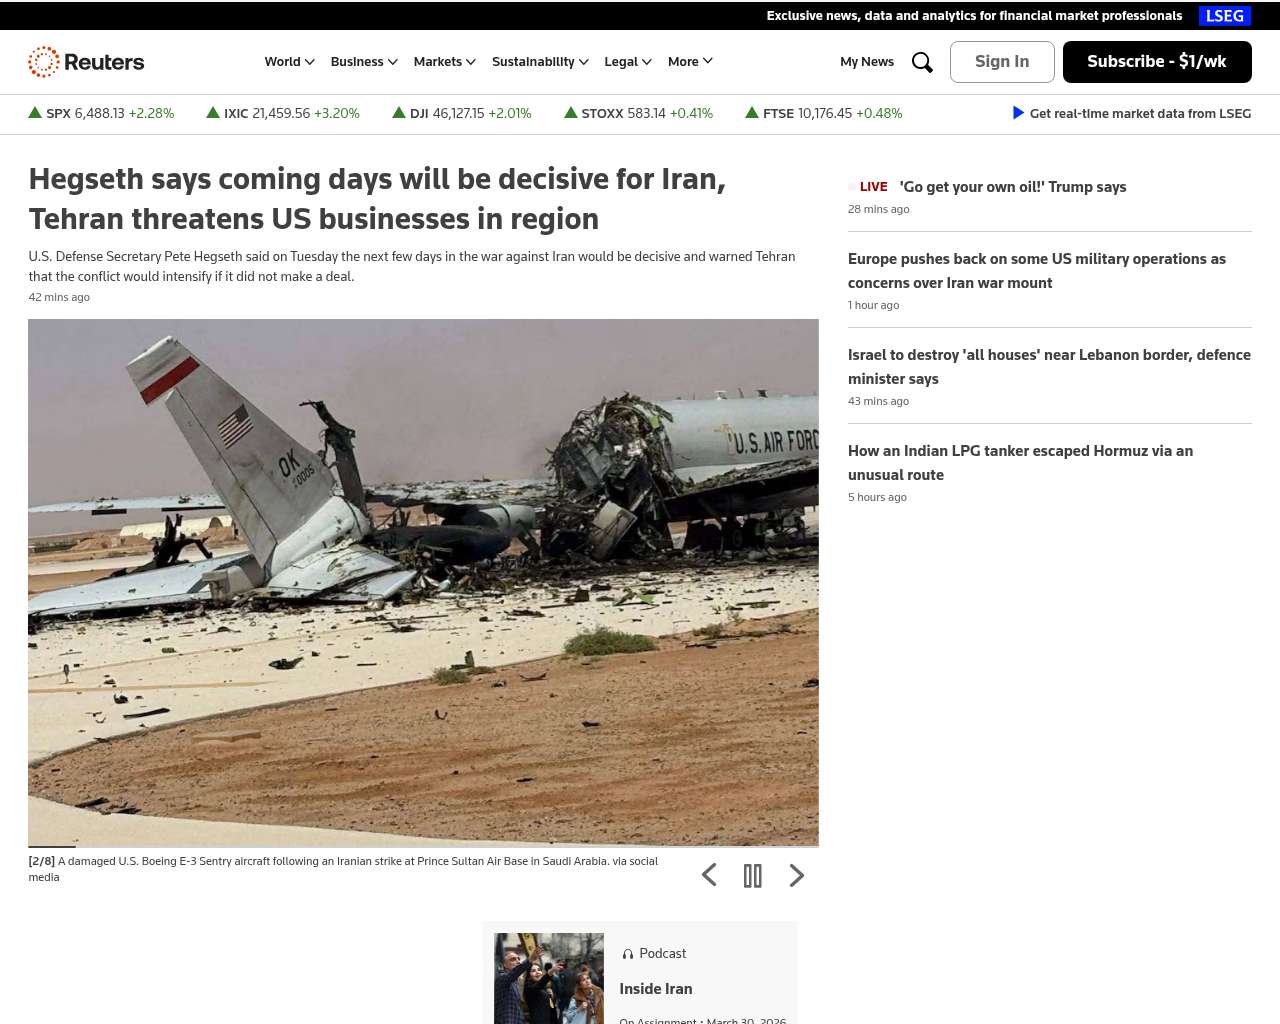The height and width of the screenshot is (1024, 1280).
Task: Open the Legal navigation menu
Action: [x=628, y=62]
